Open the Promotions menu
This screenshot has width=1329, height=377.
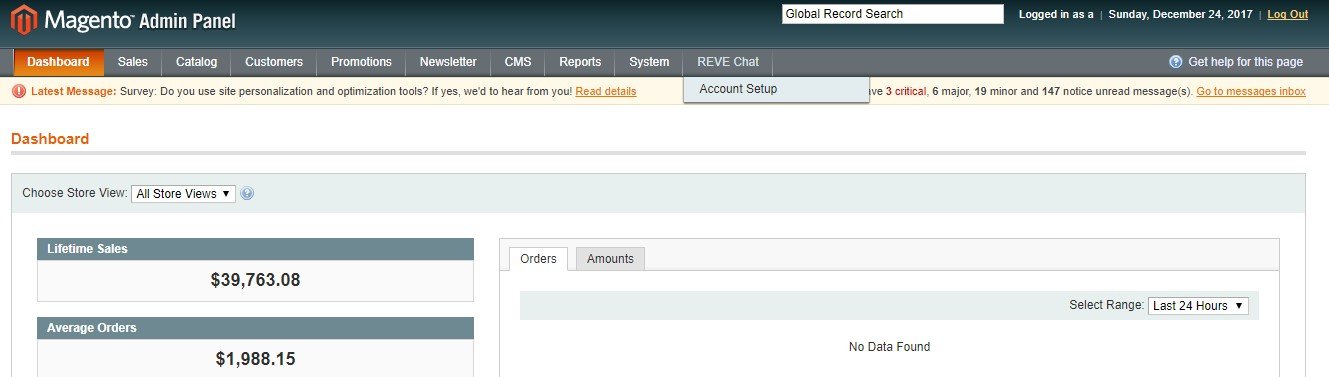point(361,62)
